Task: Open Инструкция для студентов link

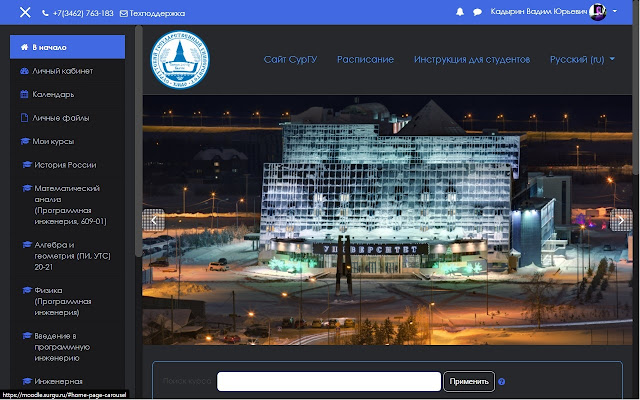Action: pyautogui.click(x=472, y=60)
